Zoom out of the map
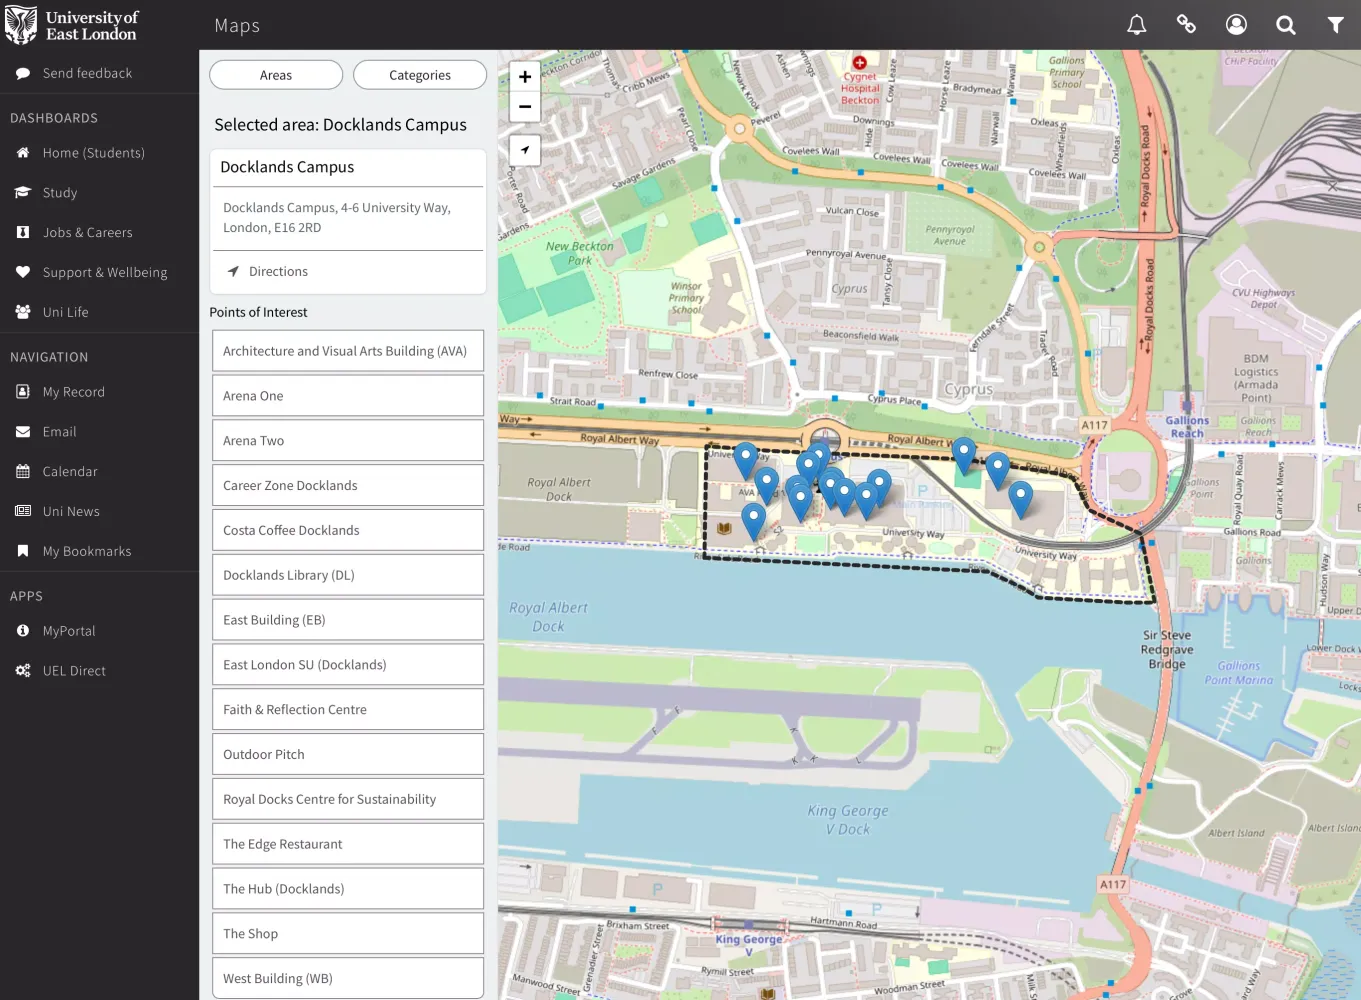 pyautogui.click(x=525, y=107)
